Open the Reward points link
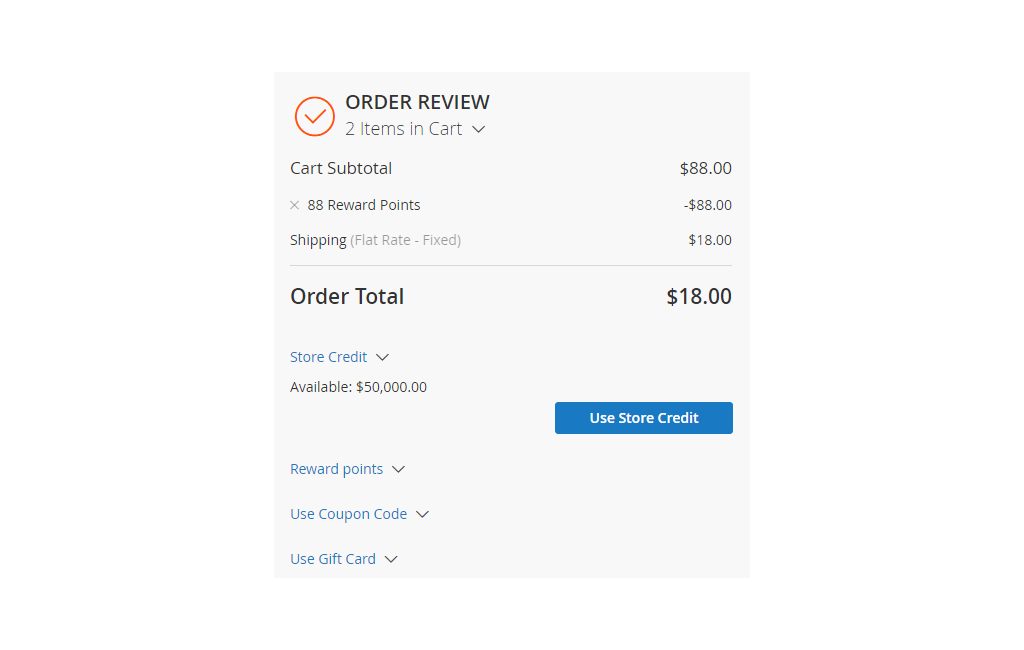Image resolution: width=1024 pixels, height=650 pixels. click(x=336, y=469)
